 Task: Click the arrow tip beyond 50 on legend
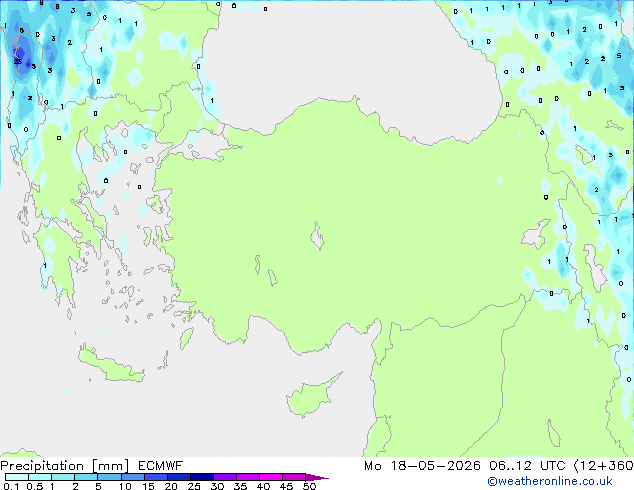[317, 477]
